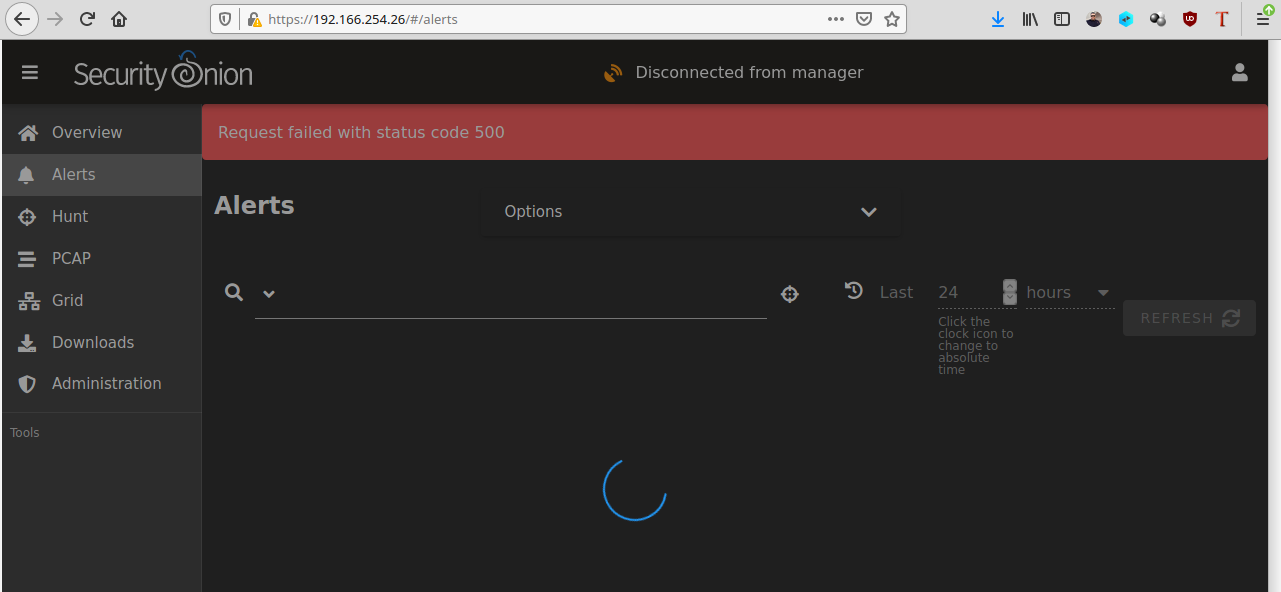Click the Alerts page heading
1281x592 pixels.
tap(254, 206)
